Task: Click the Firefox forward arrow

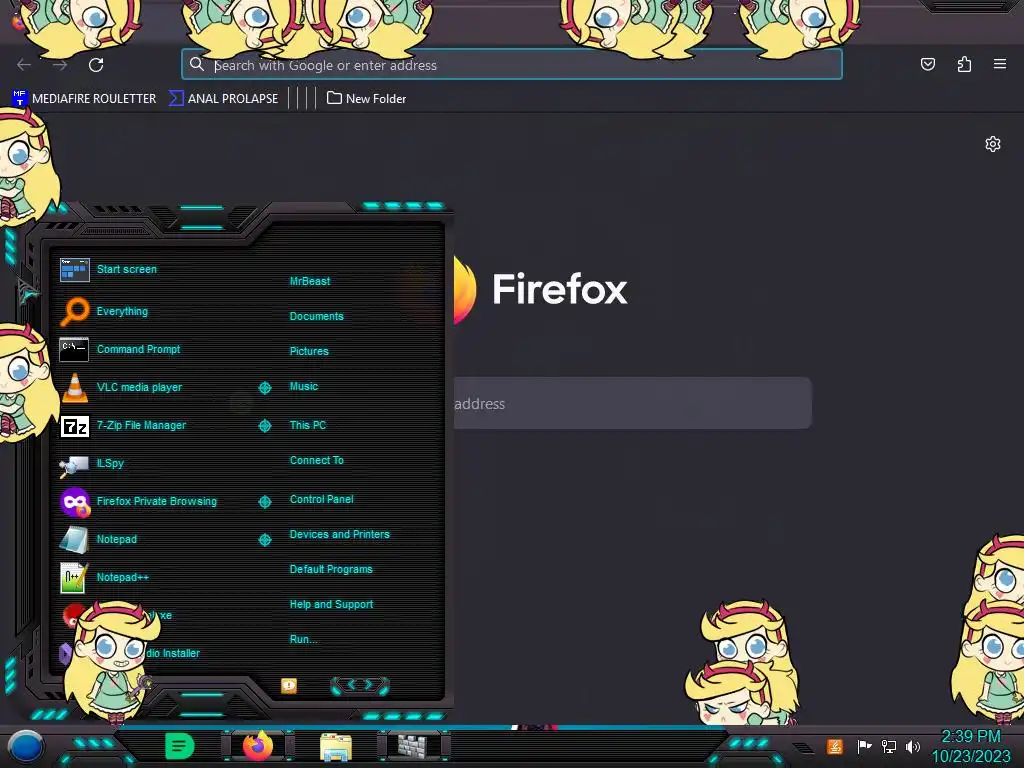Action: (60, 65)
